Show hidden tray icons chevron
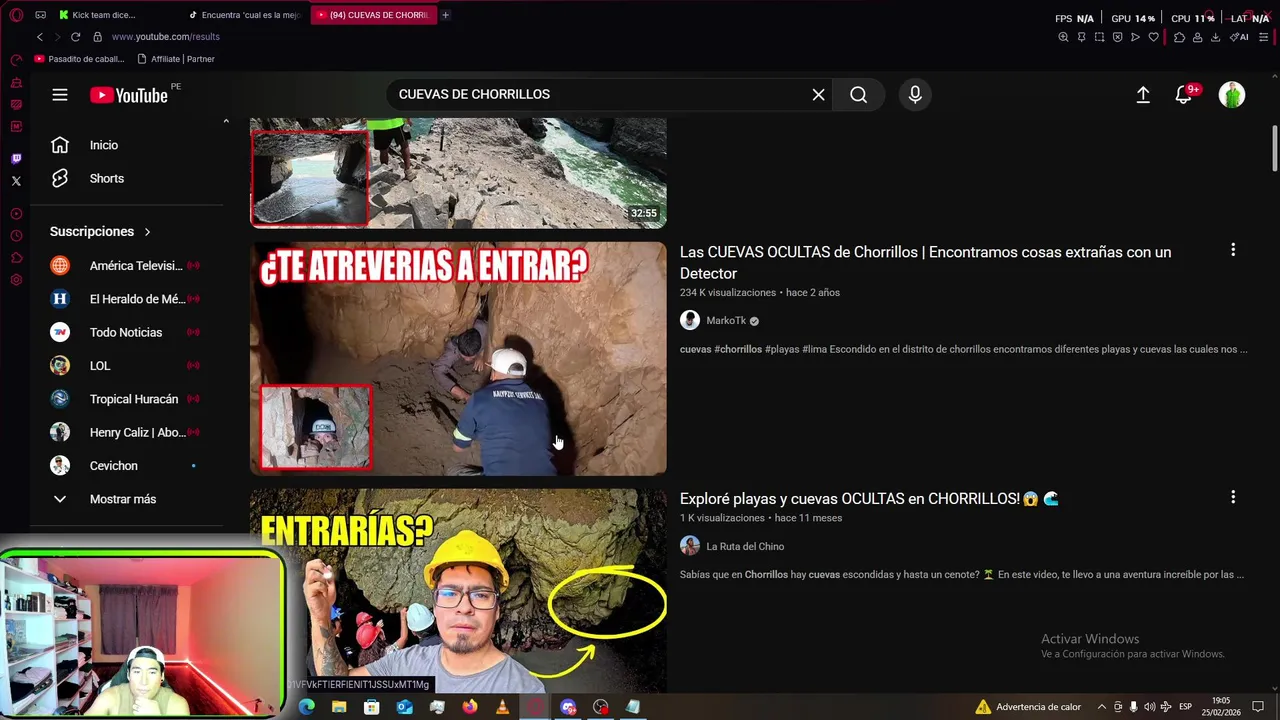1280x720 pixels. (1102, 707)
